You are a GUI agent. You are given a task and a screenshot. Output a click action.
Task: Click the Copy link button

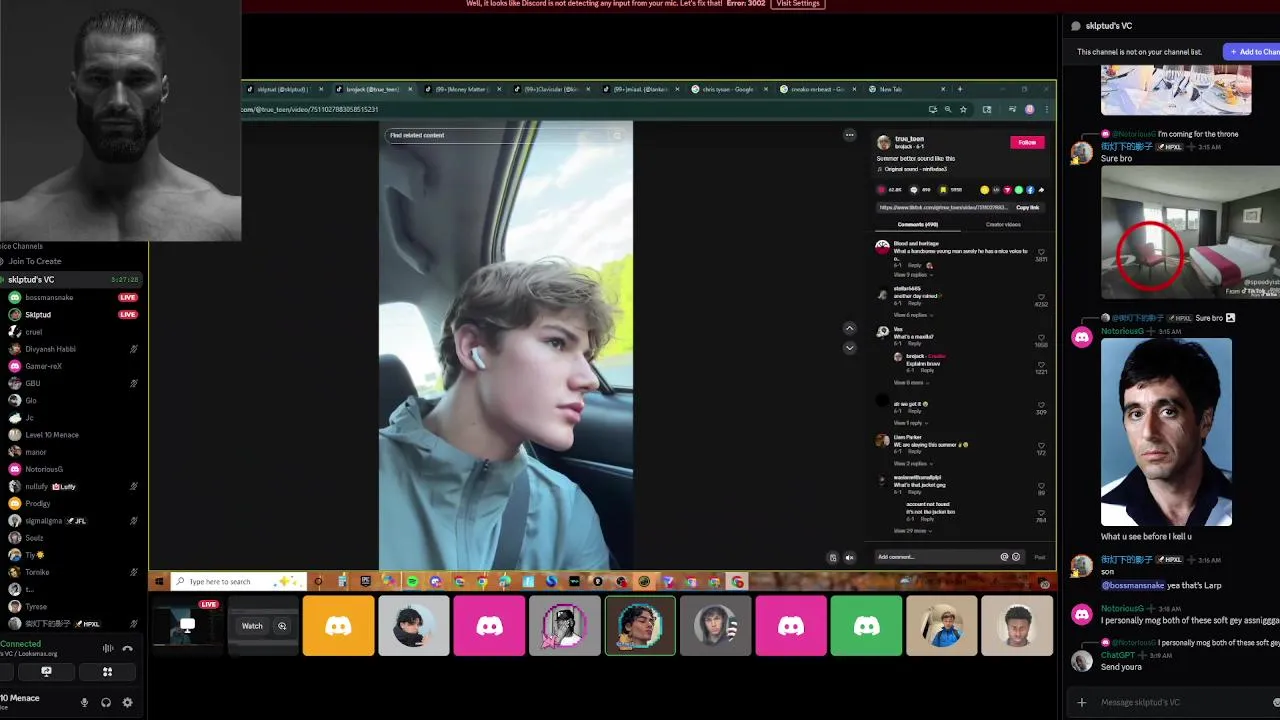pyautogui.click(x=1027, y=207)
